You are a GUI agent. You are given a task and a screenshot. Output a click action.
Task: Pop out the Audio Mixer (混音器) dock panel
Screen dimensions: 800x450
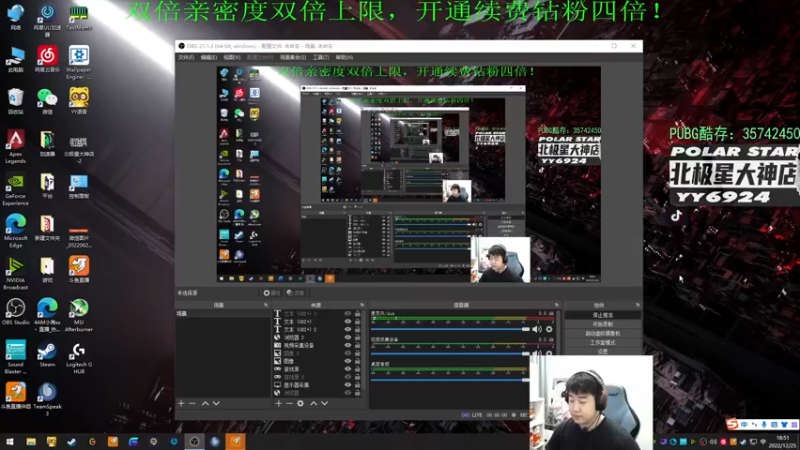tap(557, 305)
